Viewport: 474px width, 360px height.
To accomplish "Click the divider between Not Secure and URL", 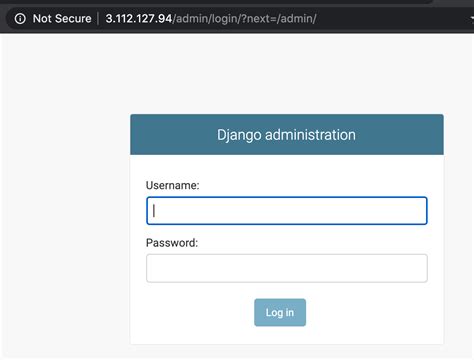I will pyautogui.click(x=98, y=19).
